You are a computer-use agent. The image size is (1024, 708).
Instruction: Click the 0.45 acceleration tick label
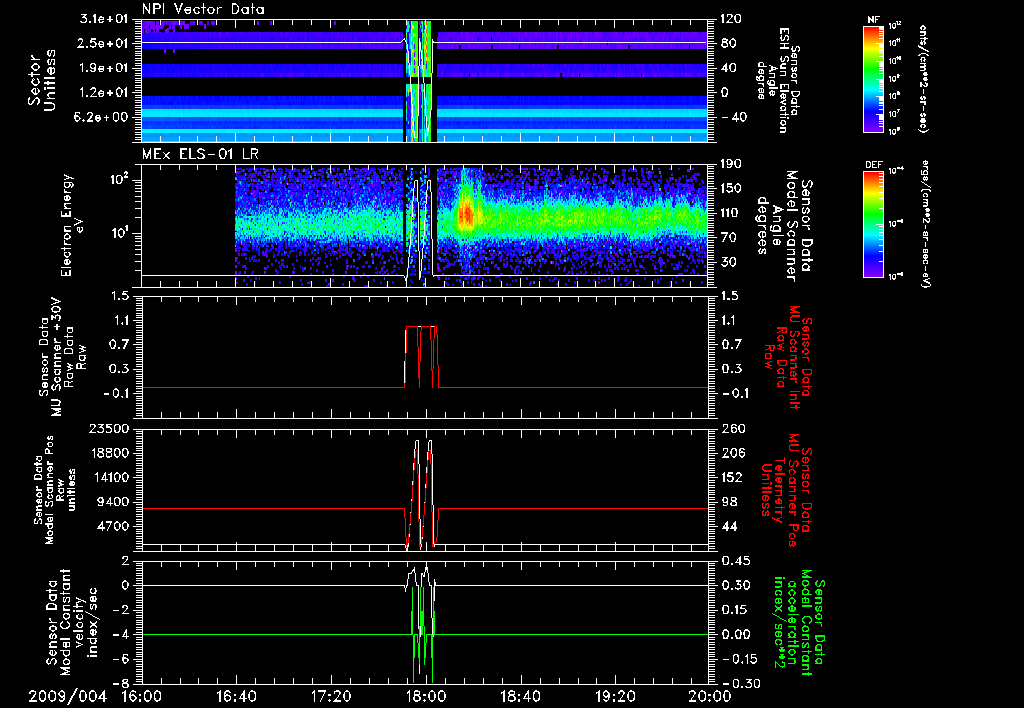tap(734, 561)
